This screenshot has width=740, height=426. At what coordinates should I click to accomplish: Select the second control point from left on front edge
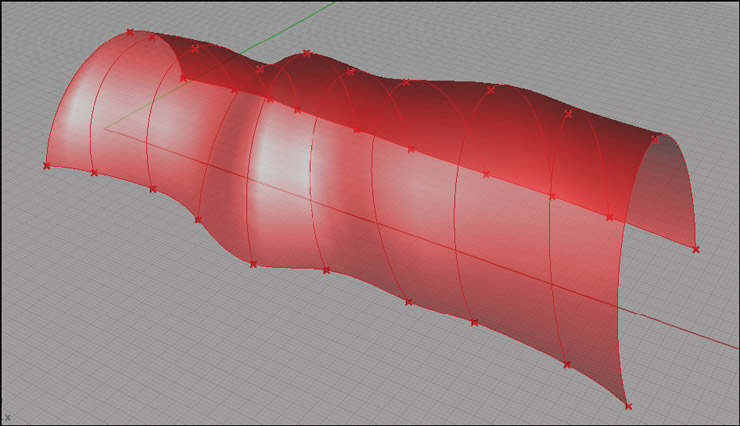click(x=94, y=173)
